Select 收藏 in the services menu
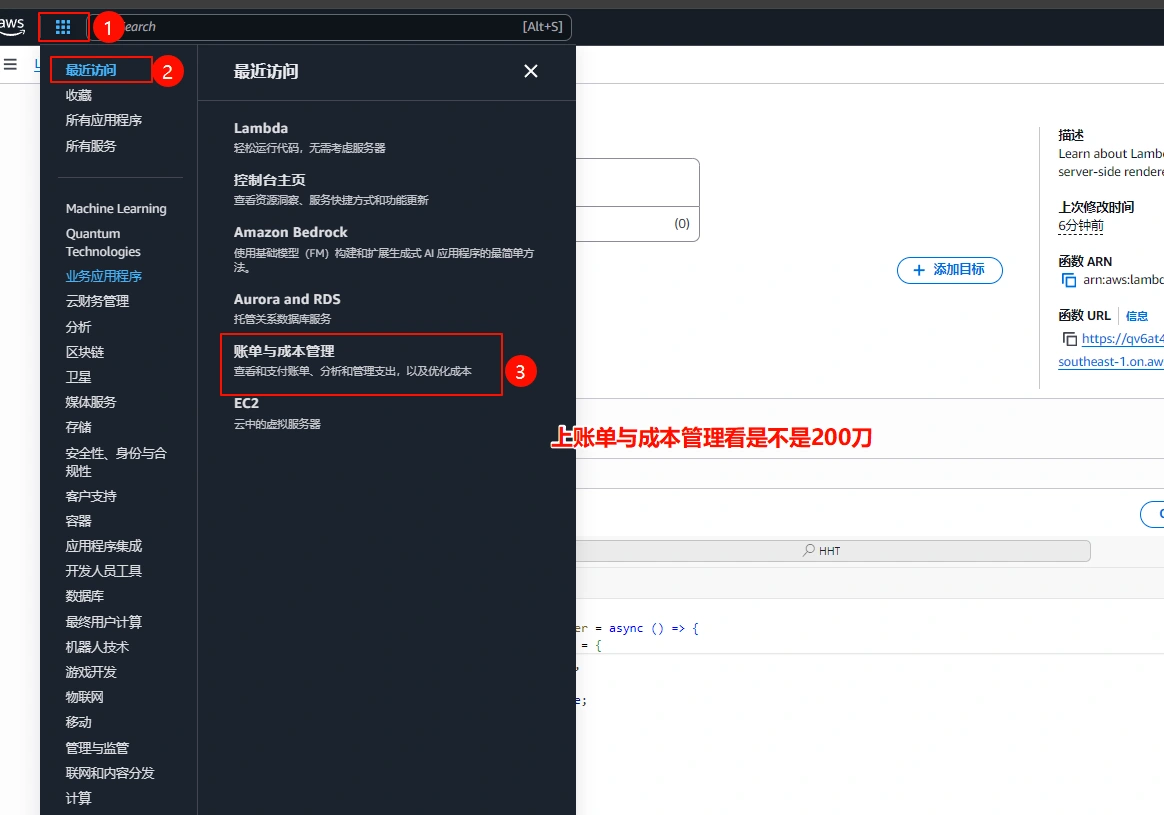The height and width of the screenshot is (815, 1164). point(79,95)
